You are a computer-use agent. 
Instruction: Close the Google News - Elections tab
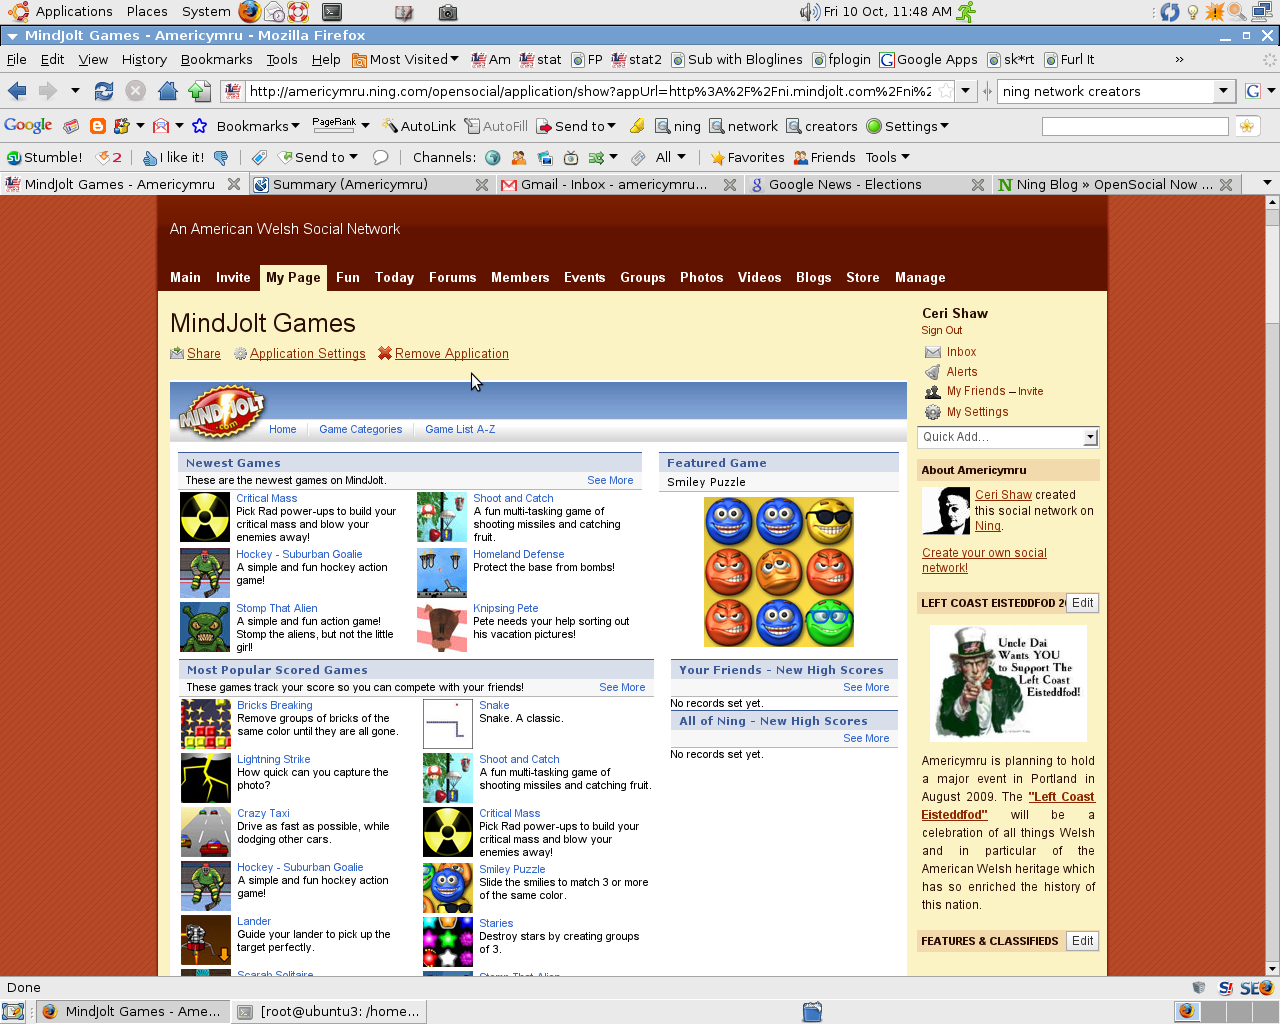coord(978,184)
